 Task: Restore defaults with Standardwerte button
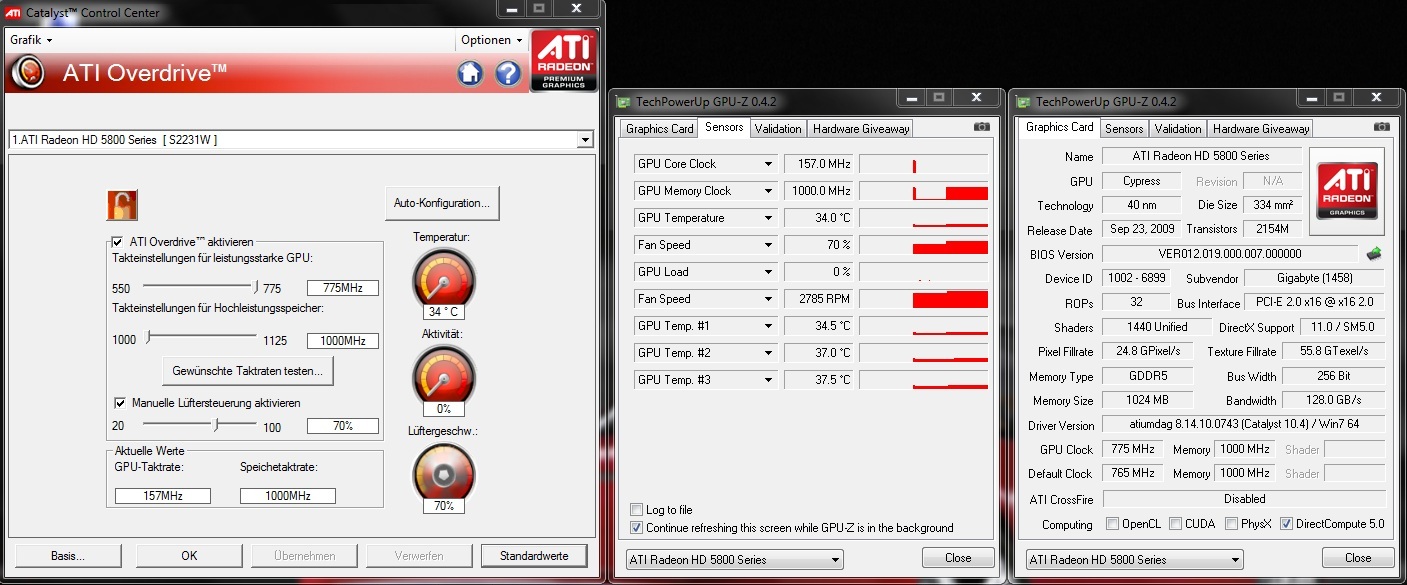coord(534,556)
